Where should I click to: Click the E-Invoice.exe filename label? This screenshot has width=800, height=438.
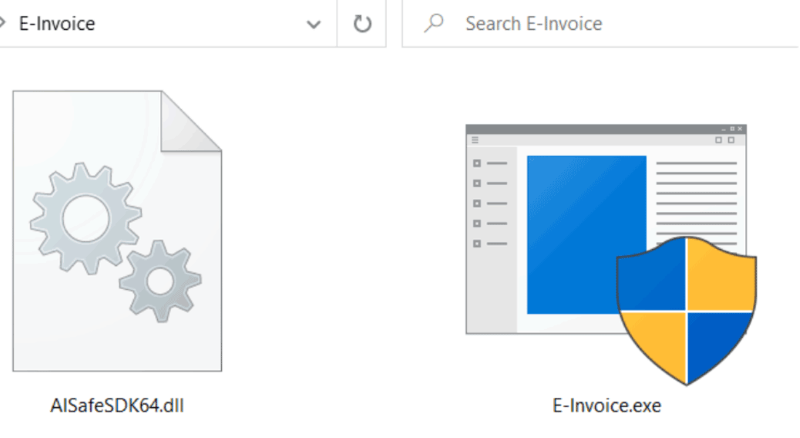click(607, 406)
